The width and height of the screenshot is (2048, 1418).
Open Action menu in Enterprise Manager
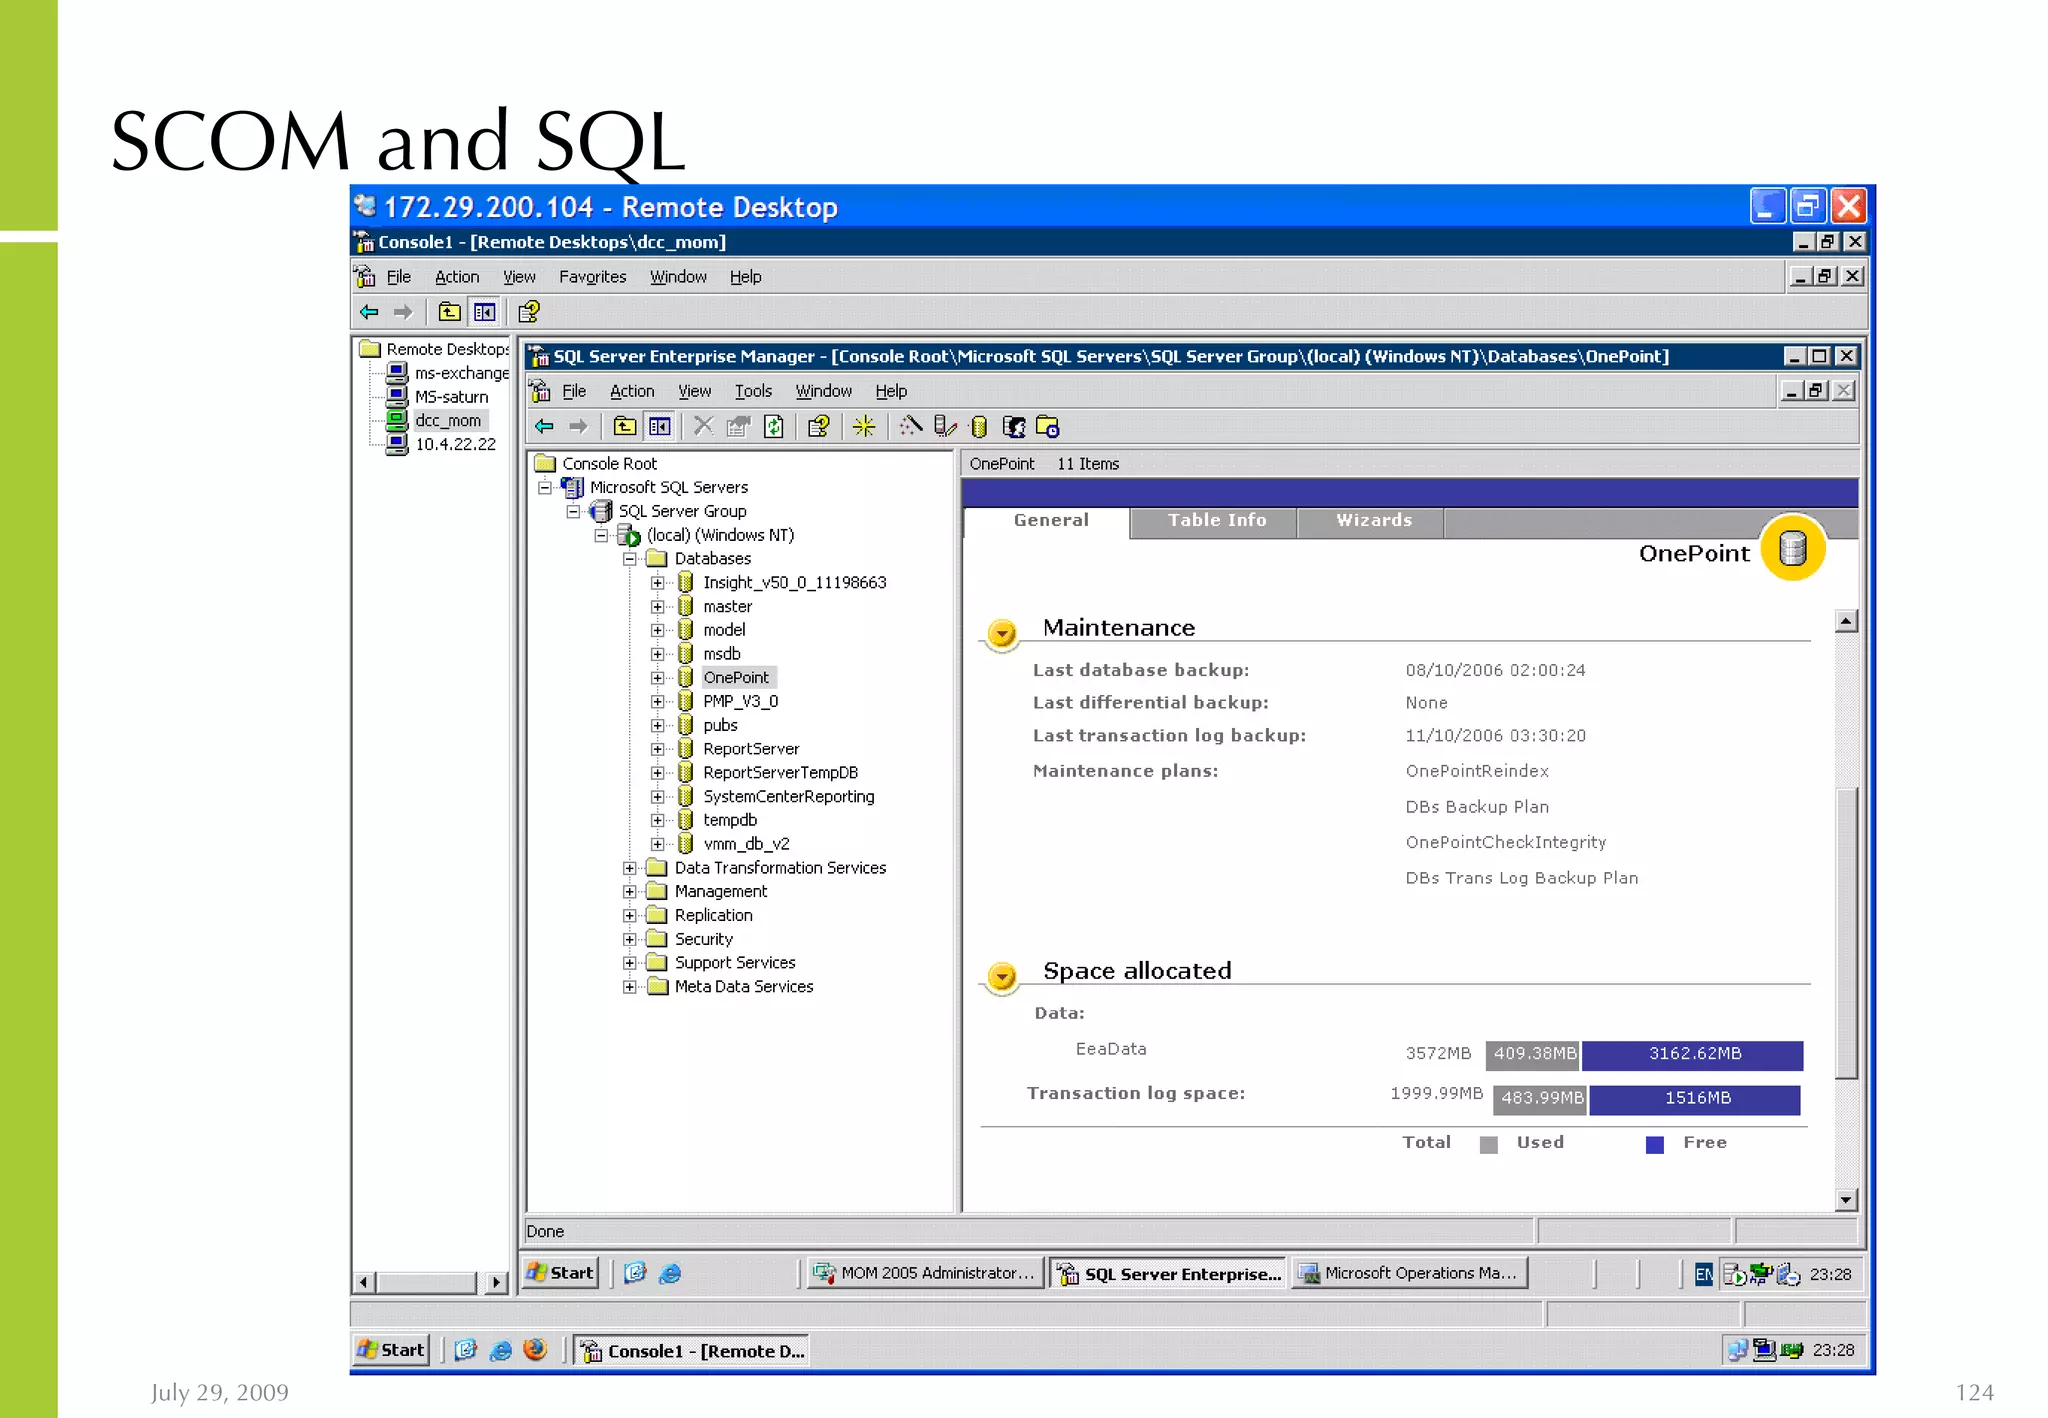coord(632,391)
